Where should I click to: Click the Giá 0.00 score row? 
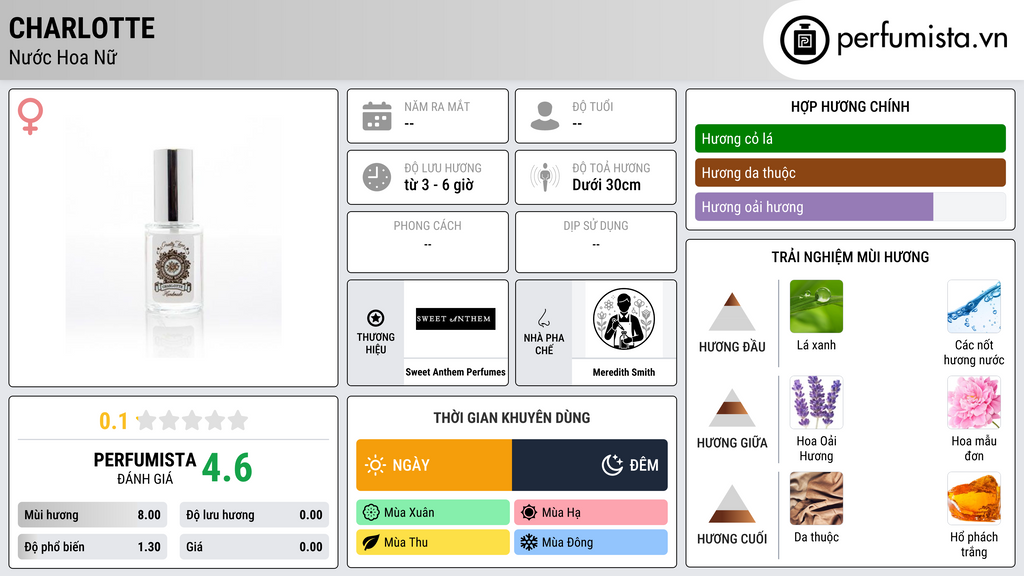(x=254, y=547)
